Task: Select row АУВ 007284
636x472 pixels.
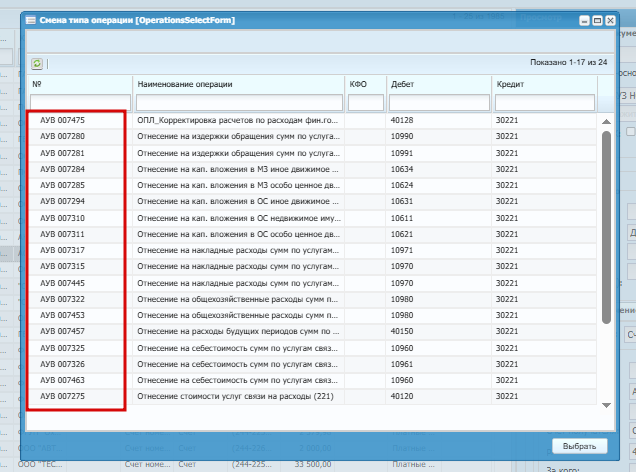Action: (312, 169)
